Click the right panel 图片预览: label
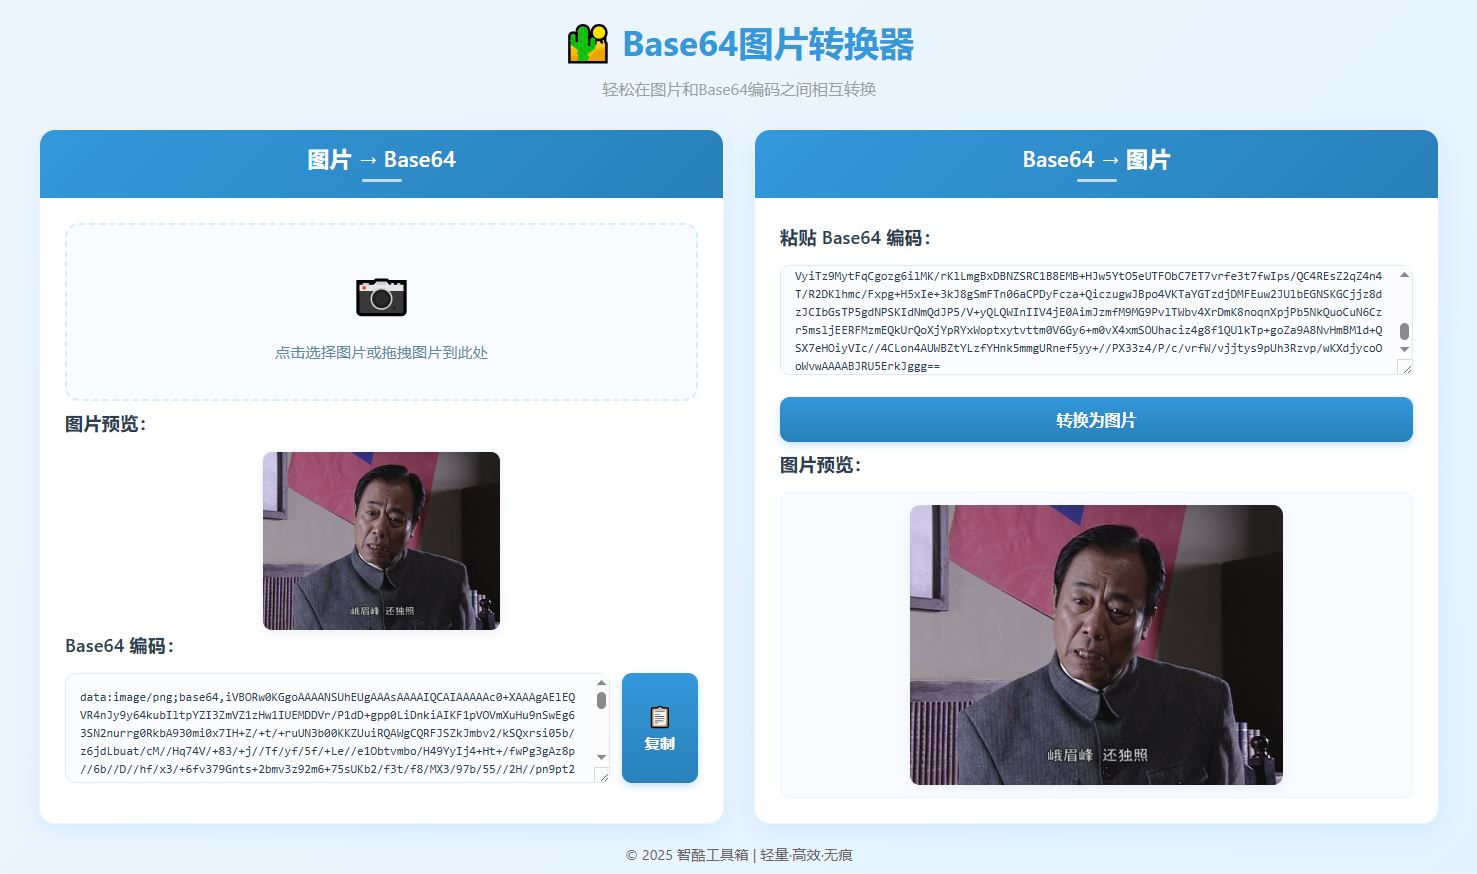1477x874 pixels. click(x=820, y=465)
